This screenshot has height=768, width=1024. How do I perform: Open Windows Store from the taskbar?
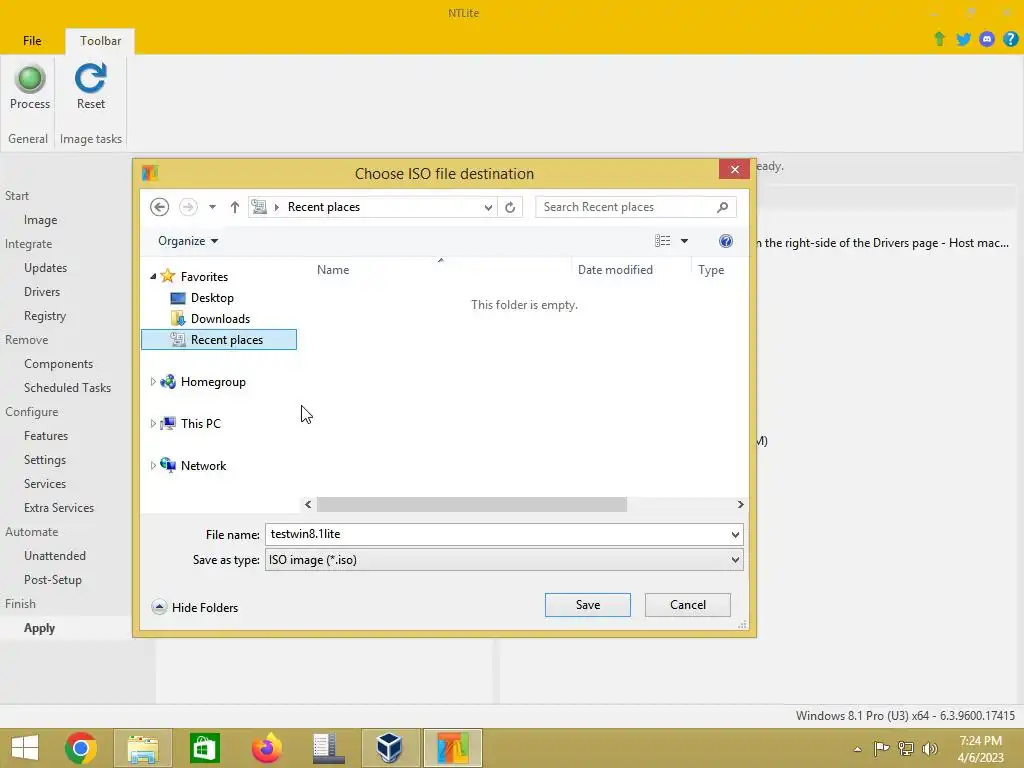(204, 748)
